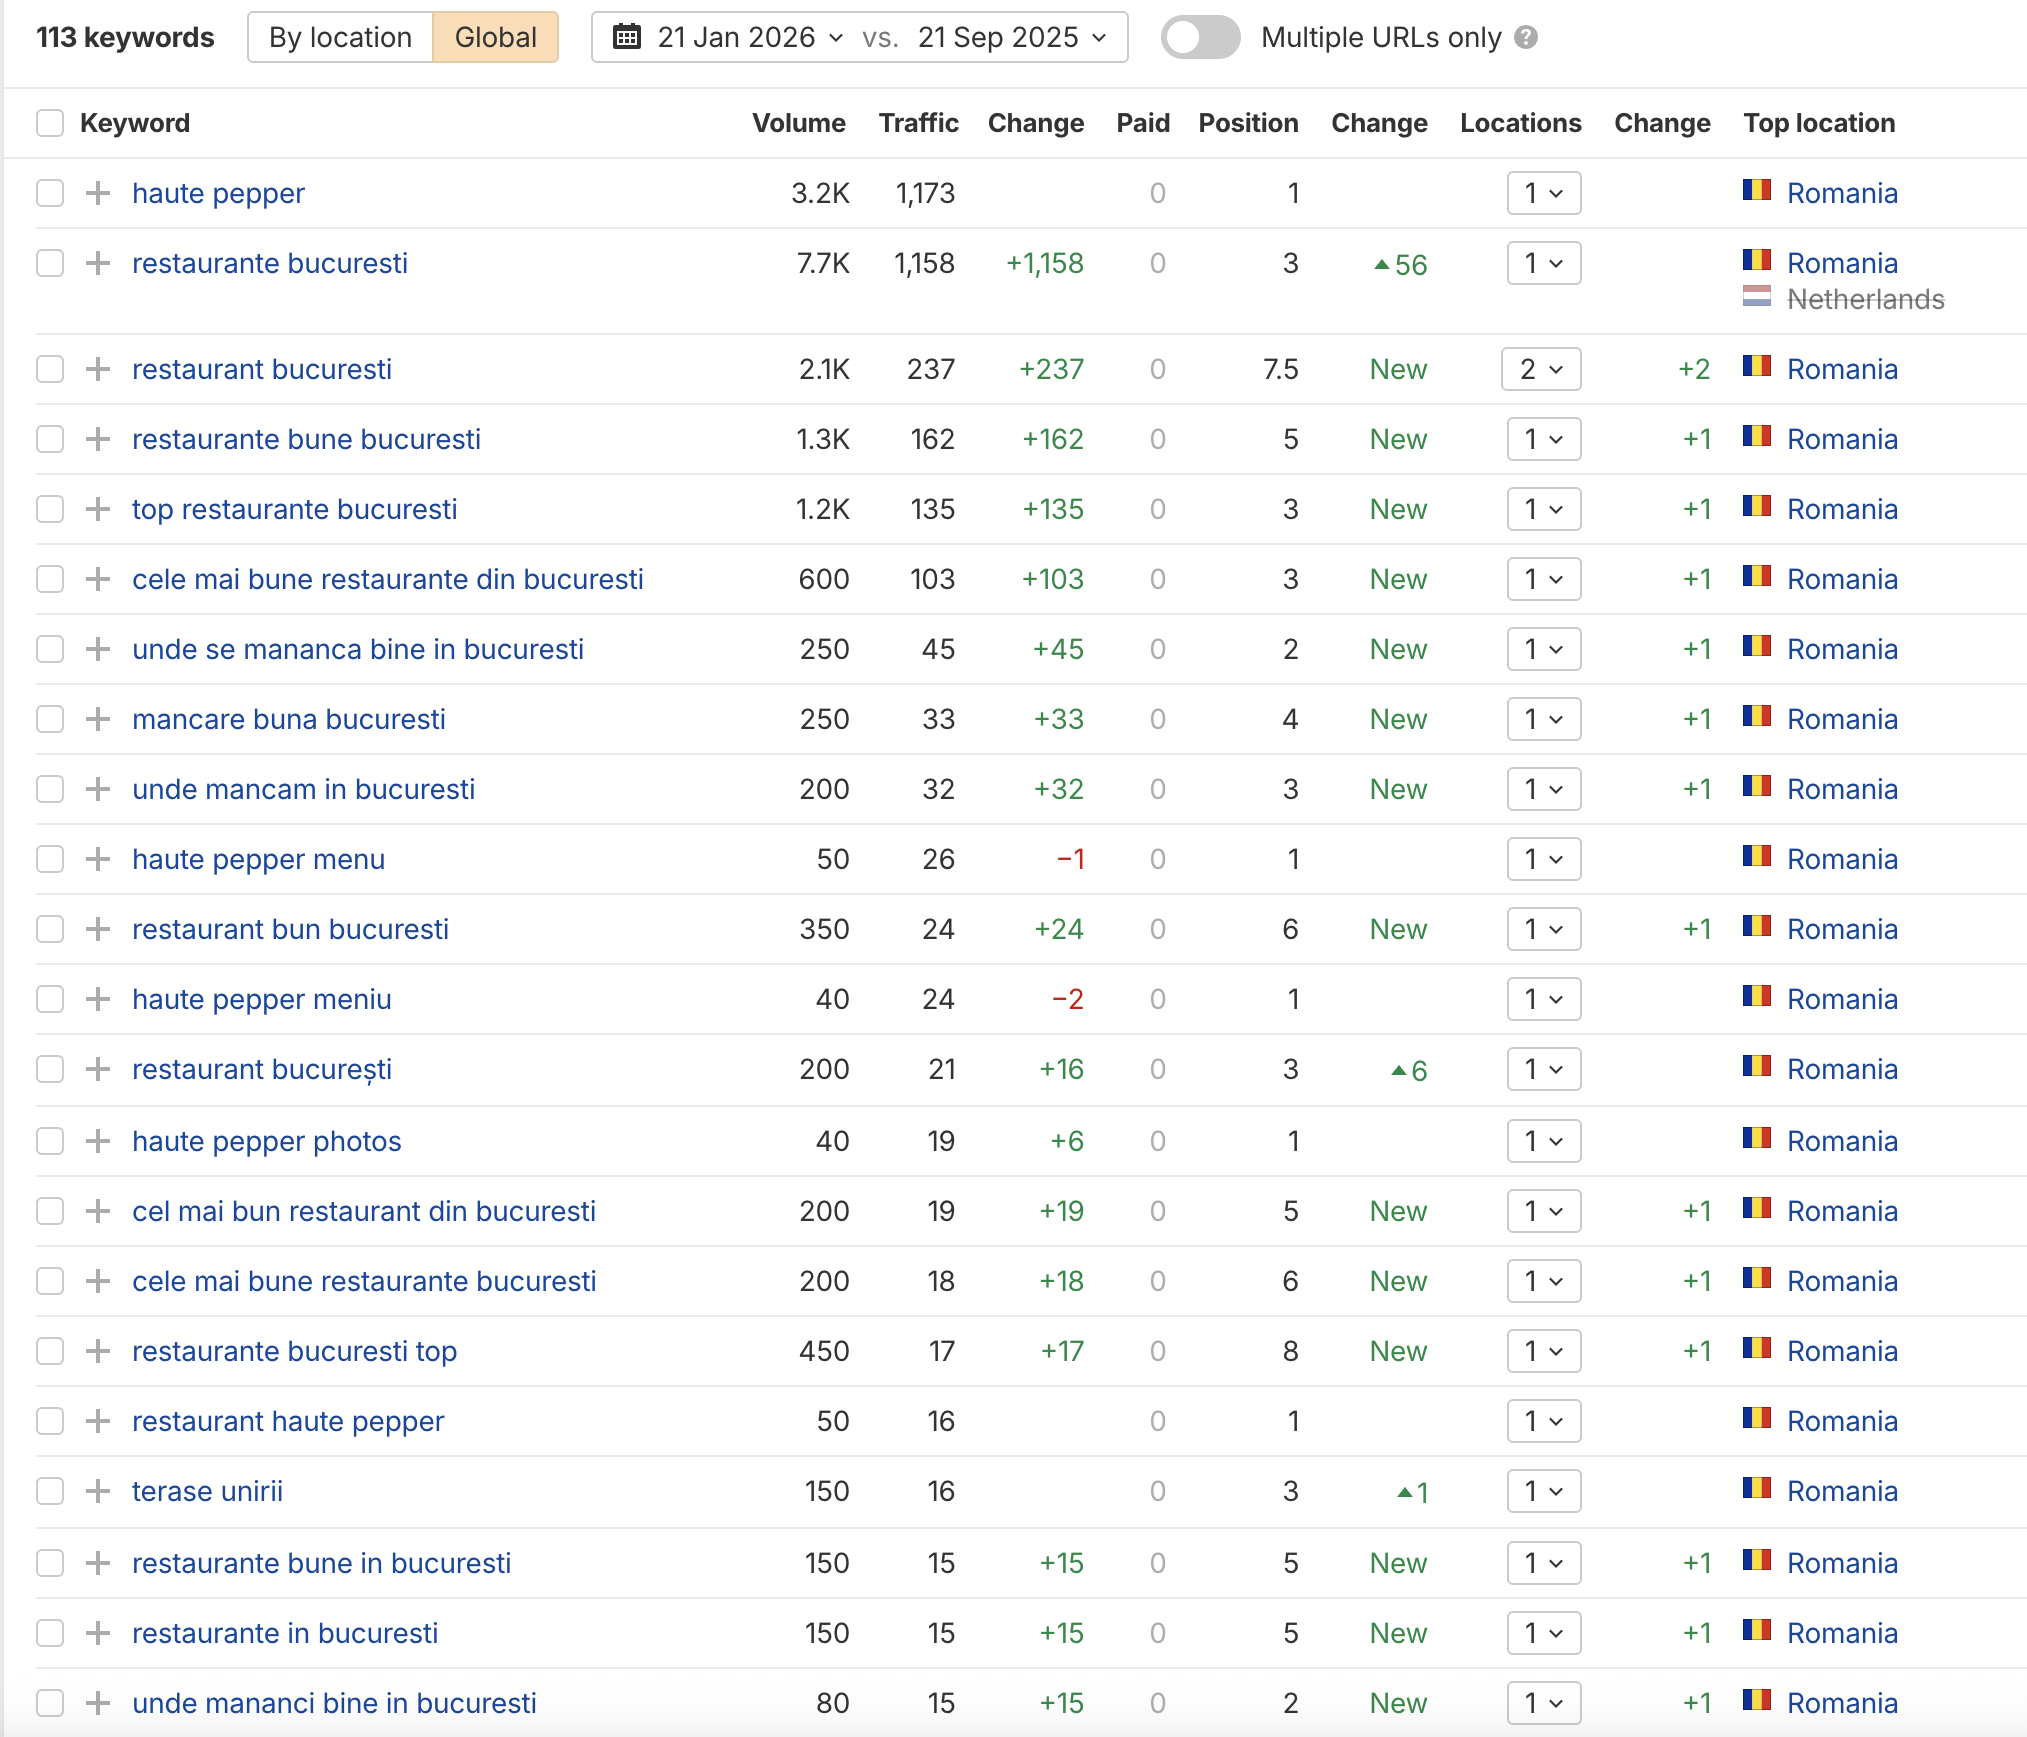Switch to the By location tab
The height and width of the screenshot is (1737, 2027).
click(x=340, y=38)
